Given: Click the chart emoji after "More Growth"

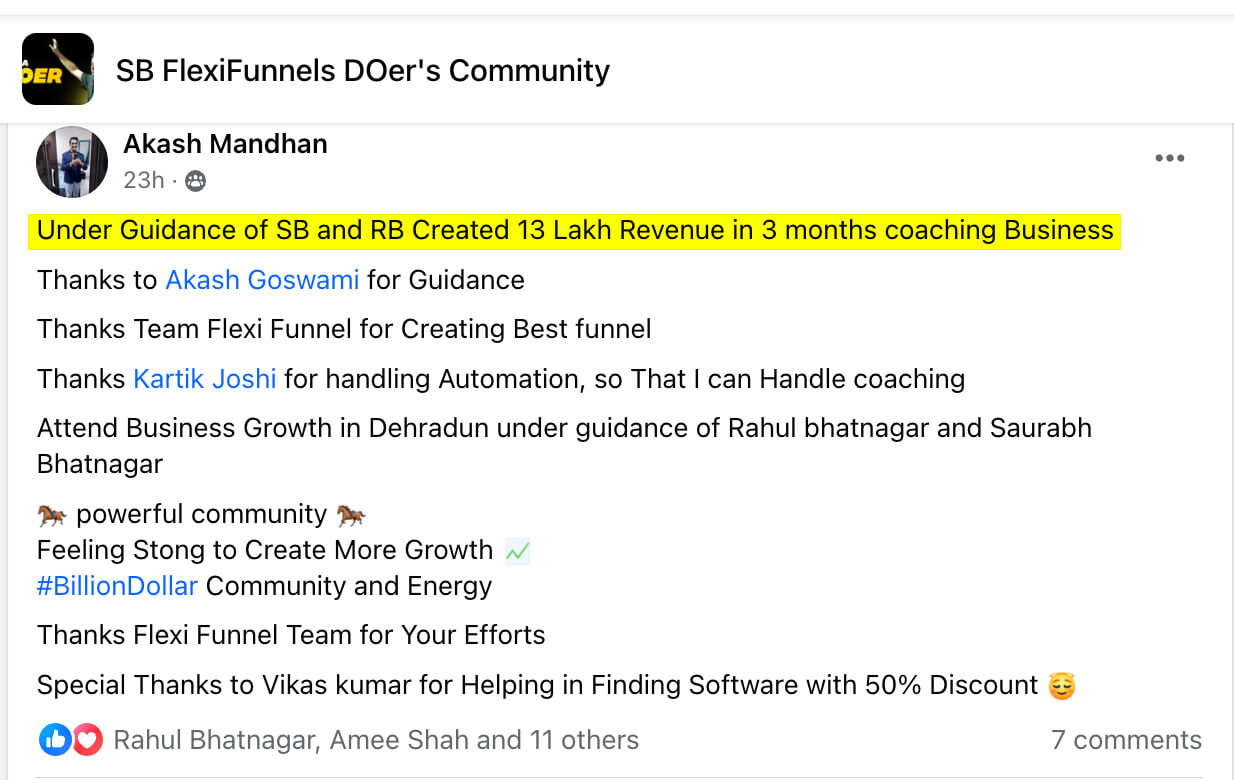Looking at the screenshot, I should point(517,551).
